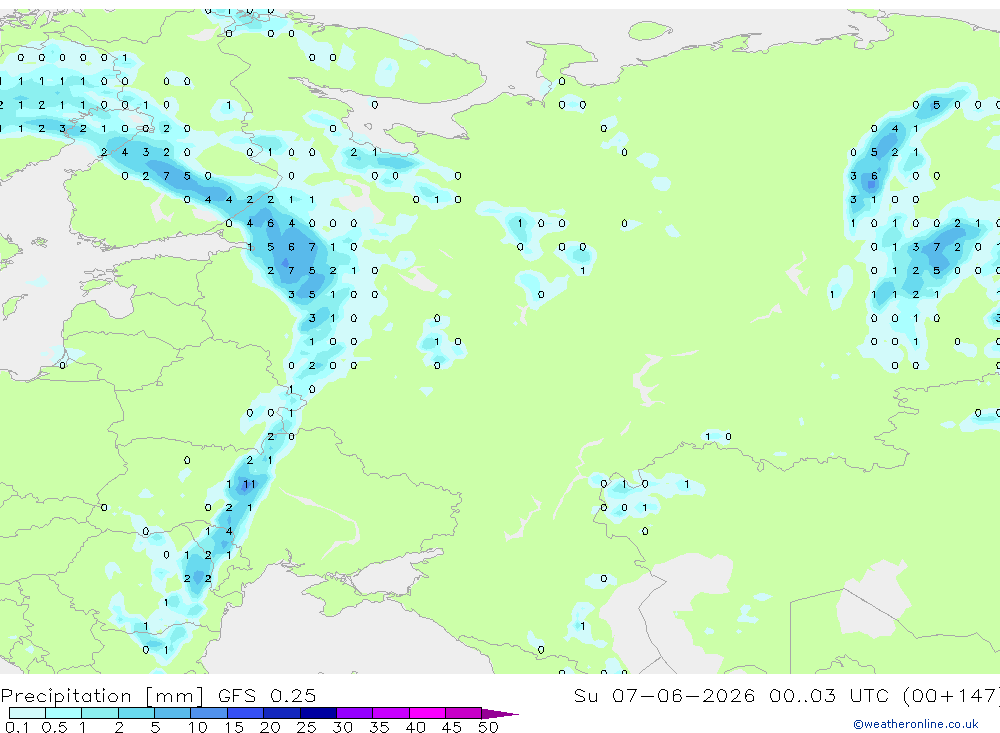This screenshot has height=733, width=1000.
Task: Click the 20–25 mm legend color box
Action: 281,713
